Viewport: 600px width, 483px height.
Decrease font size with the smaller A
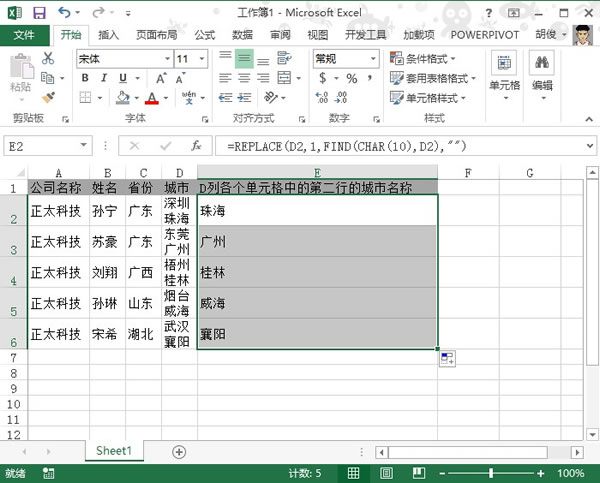[180, 78]
